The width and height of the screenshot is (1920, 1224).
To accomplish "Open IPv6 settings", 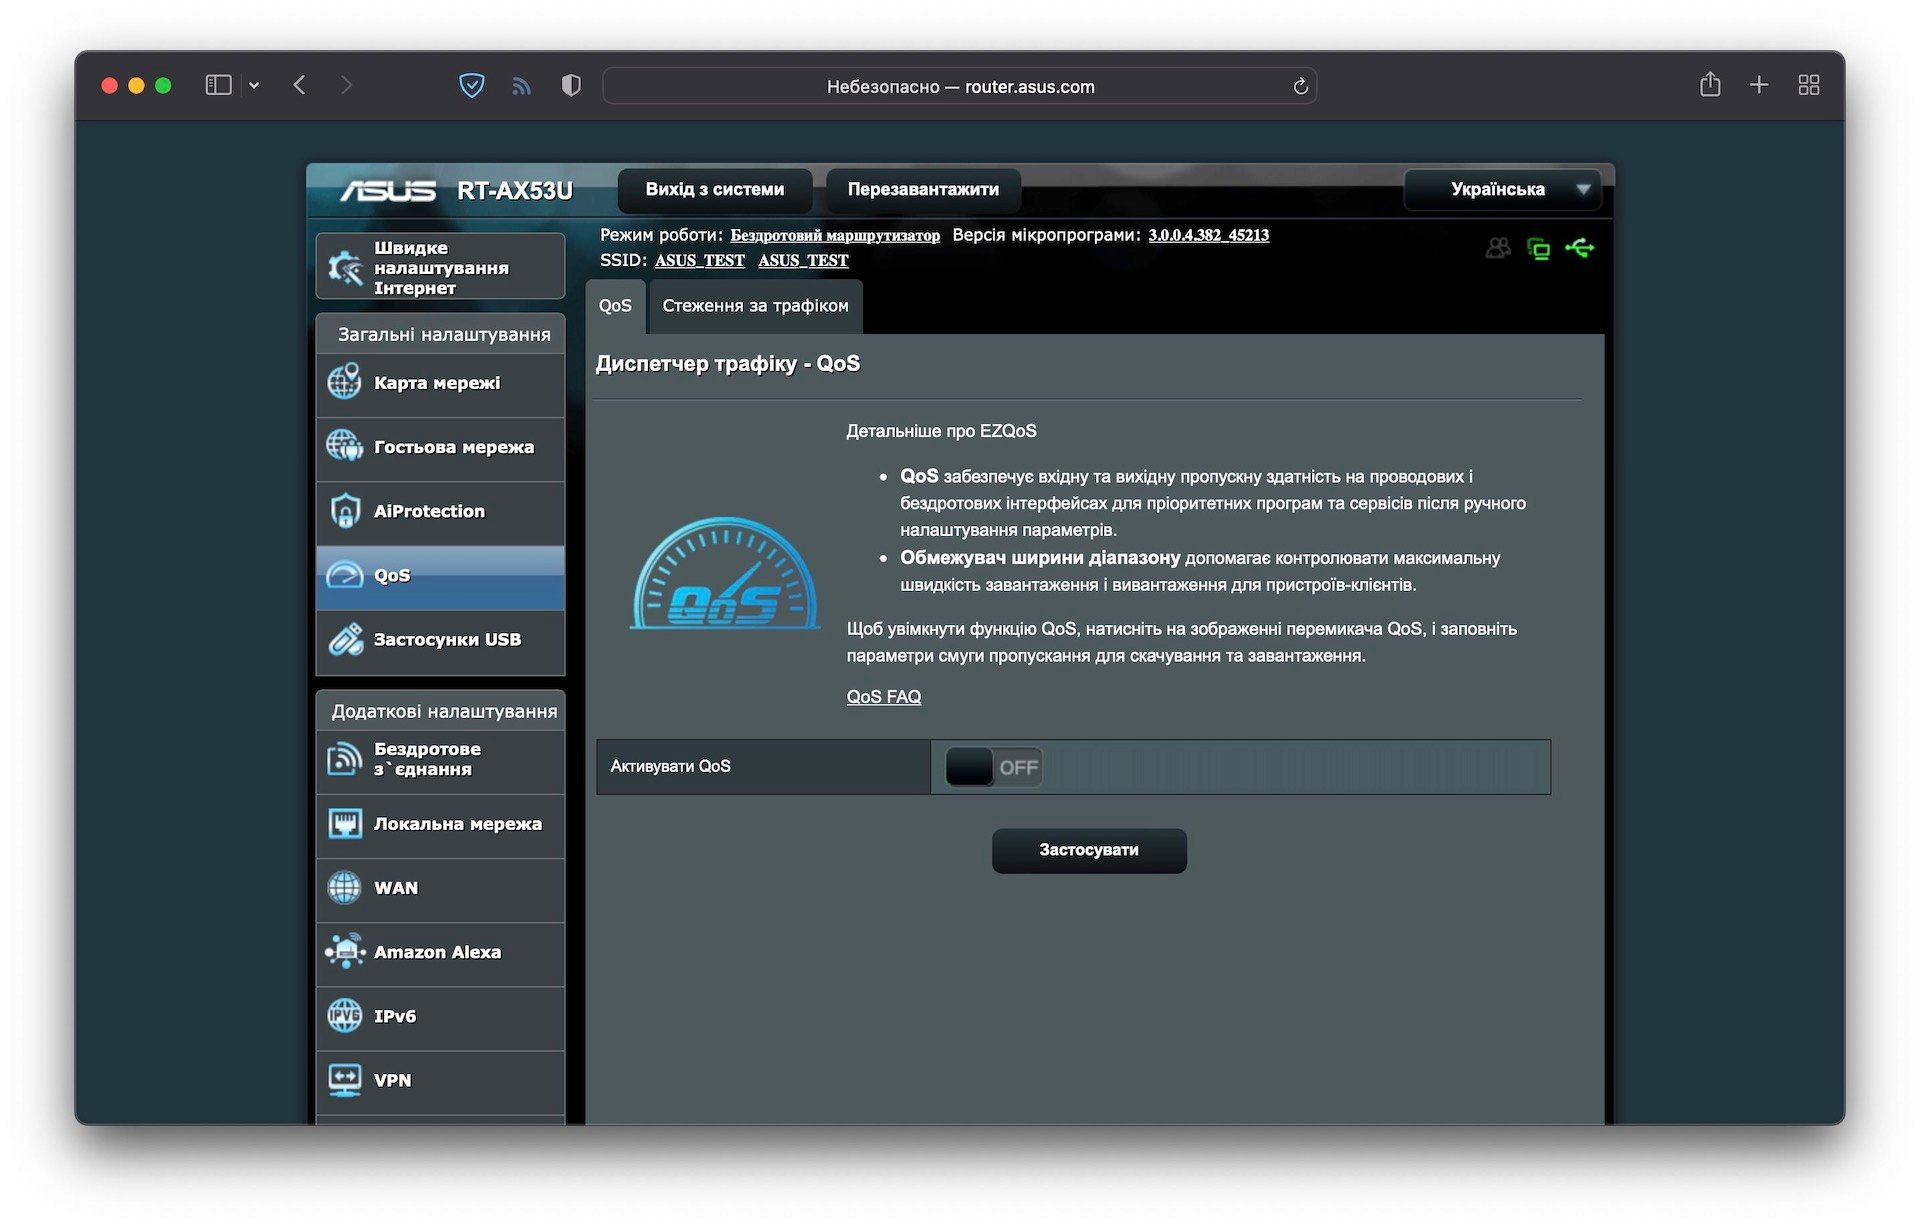I will (x=440, y=1016).
